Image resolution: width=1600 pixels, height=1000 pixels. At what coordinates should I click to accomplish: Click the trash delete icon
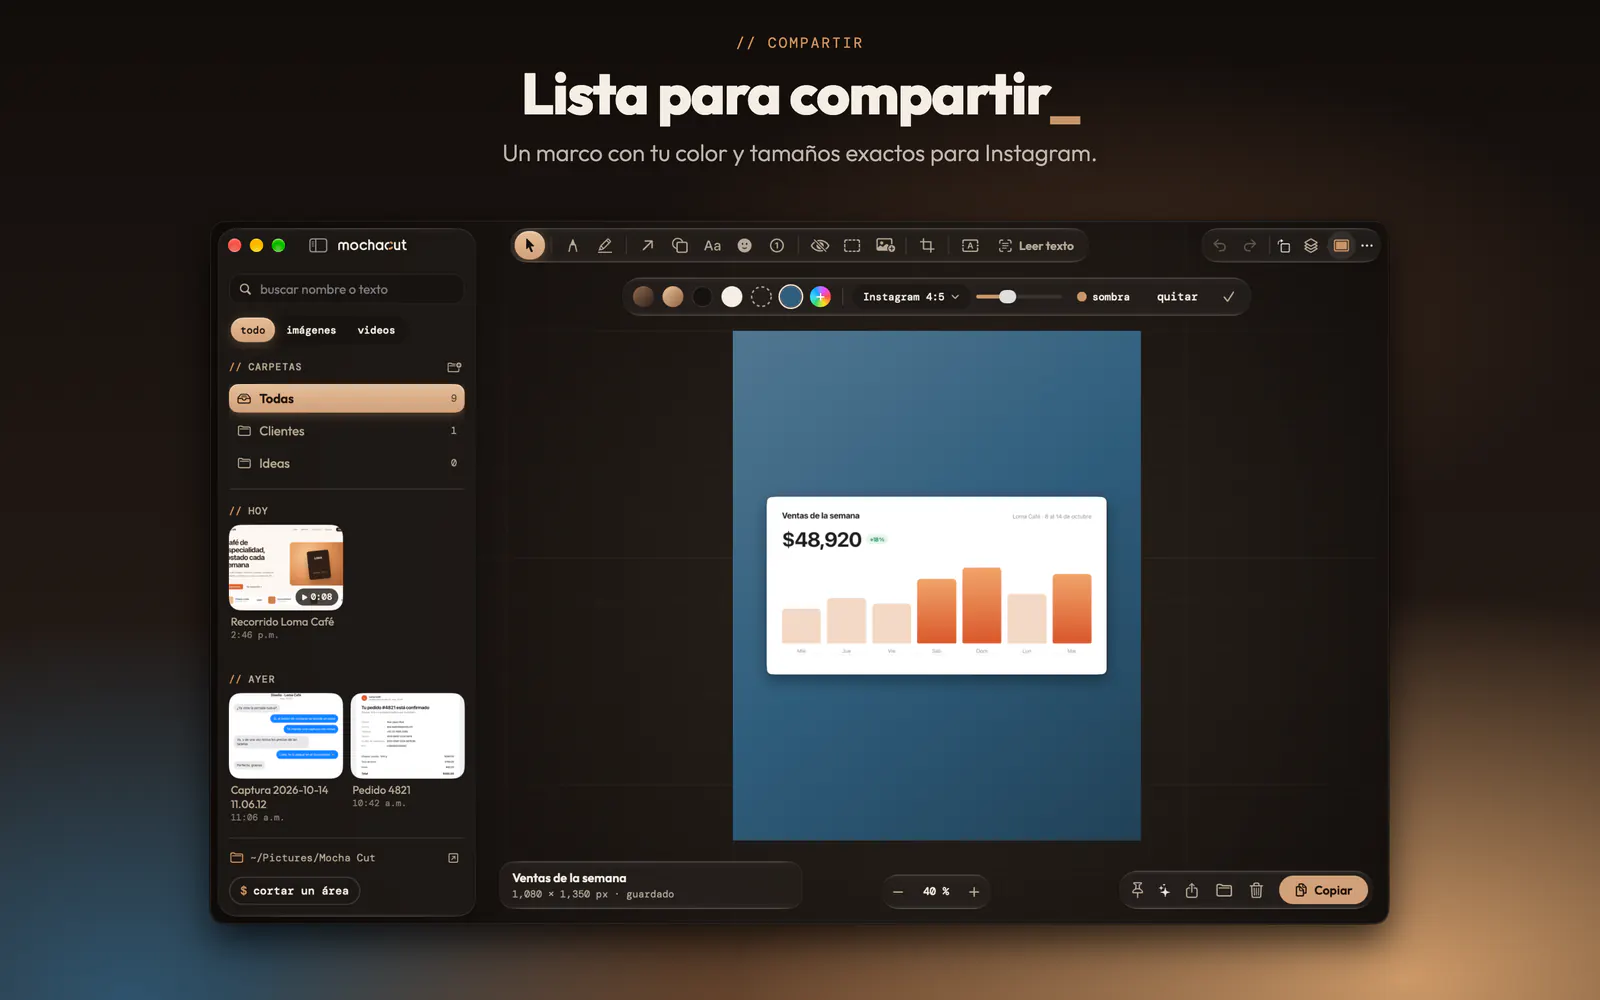[x=1256, y=890]
